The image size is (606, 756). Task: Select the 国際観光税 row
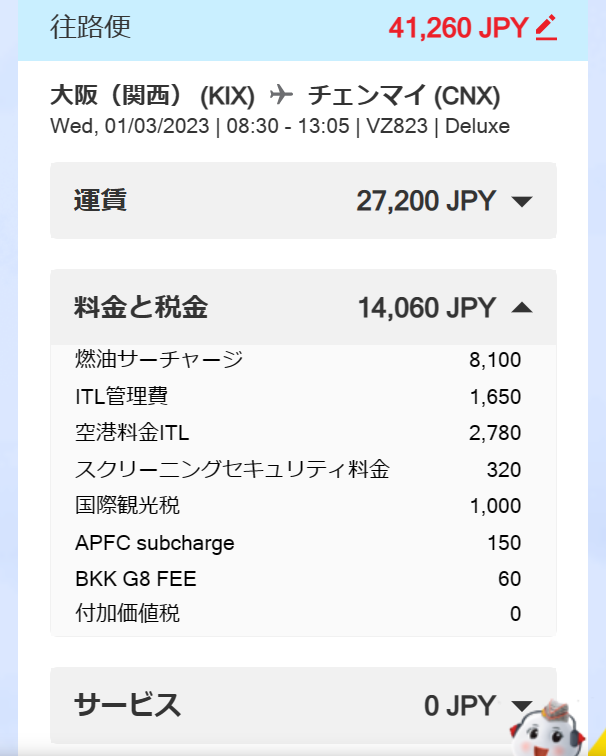(128, 506)
